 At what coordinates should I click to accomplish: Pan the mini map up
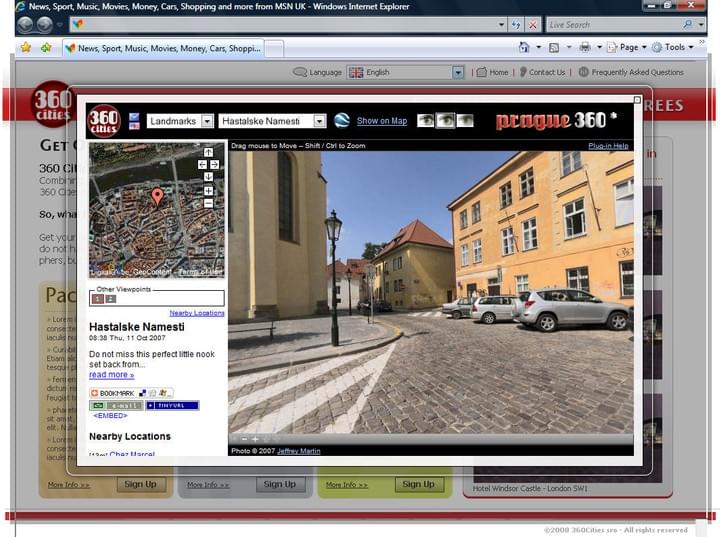point(208,153)
